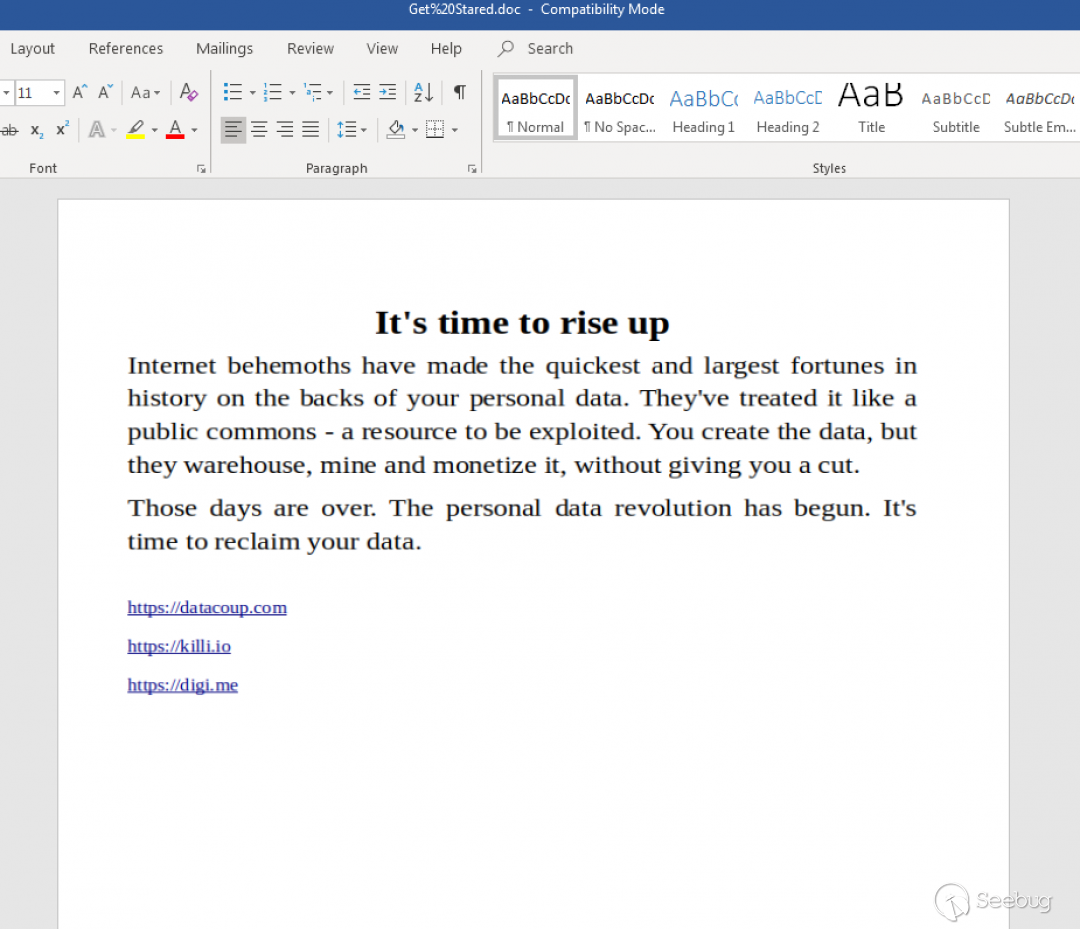Screen dimensions: 1080x929
Task: Switch to the Mailings tab
Action: [x=224, y=48]
